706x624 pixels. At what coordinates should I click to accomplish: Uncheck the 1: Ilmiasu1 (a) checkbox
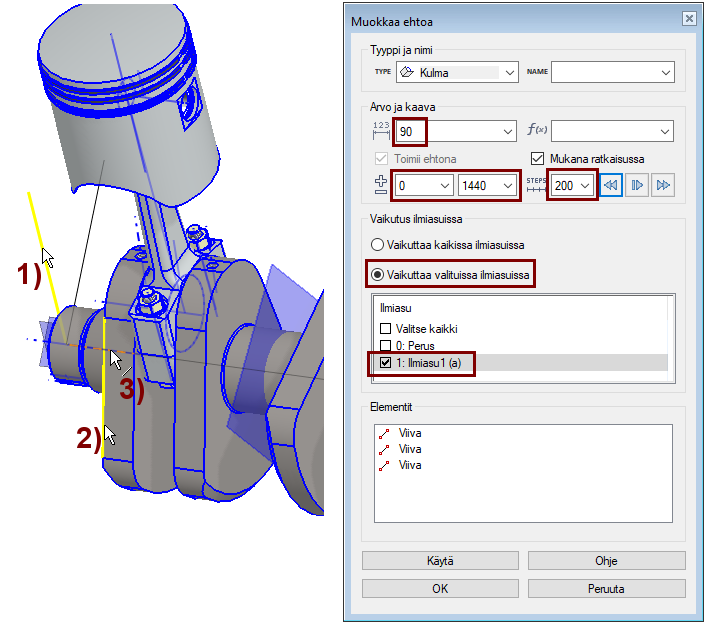(x=386, y=363)
